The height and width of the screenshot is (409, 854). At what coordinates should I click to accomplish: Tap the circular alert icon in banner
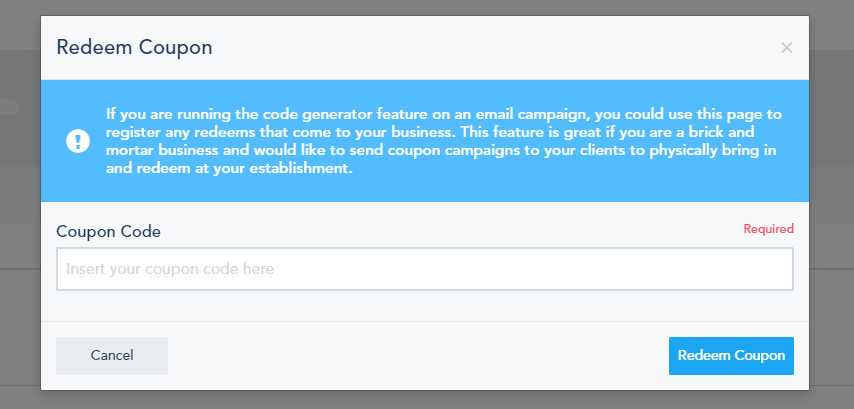(x=78, y=141)
